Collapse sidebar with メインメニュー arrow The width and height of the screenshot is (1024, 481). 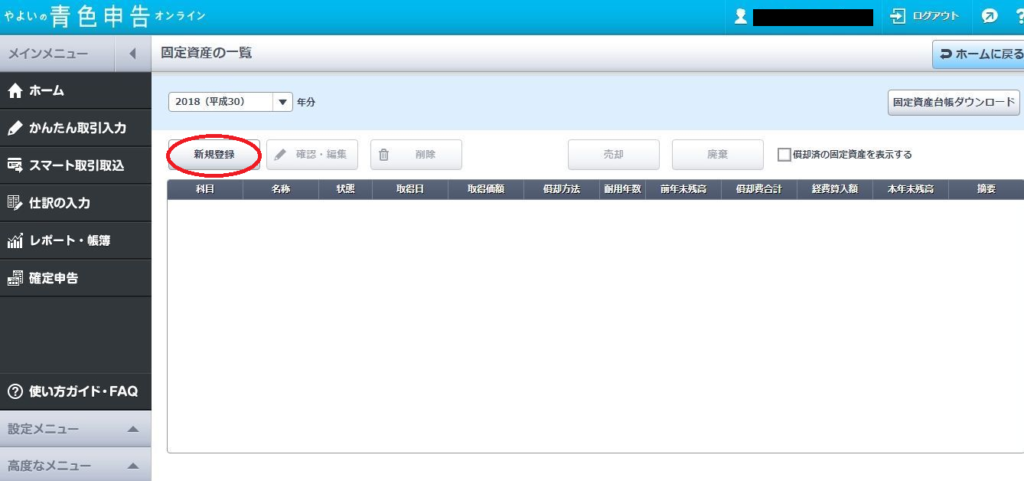click(133, 54)
